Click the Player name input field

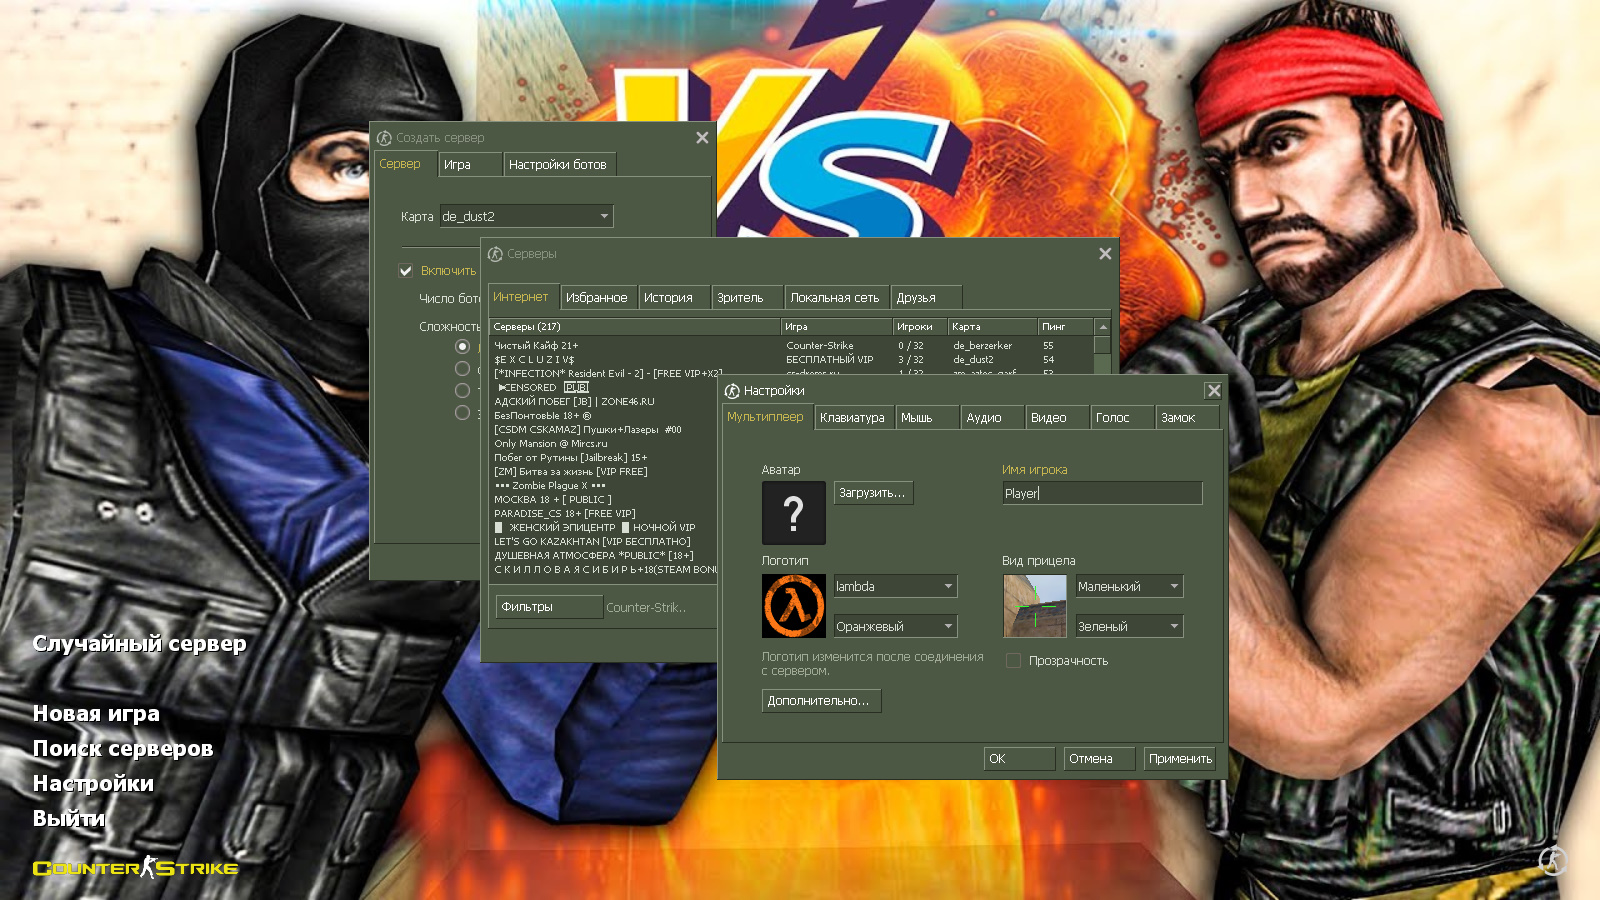point(1100,492)
